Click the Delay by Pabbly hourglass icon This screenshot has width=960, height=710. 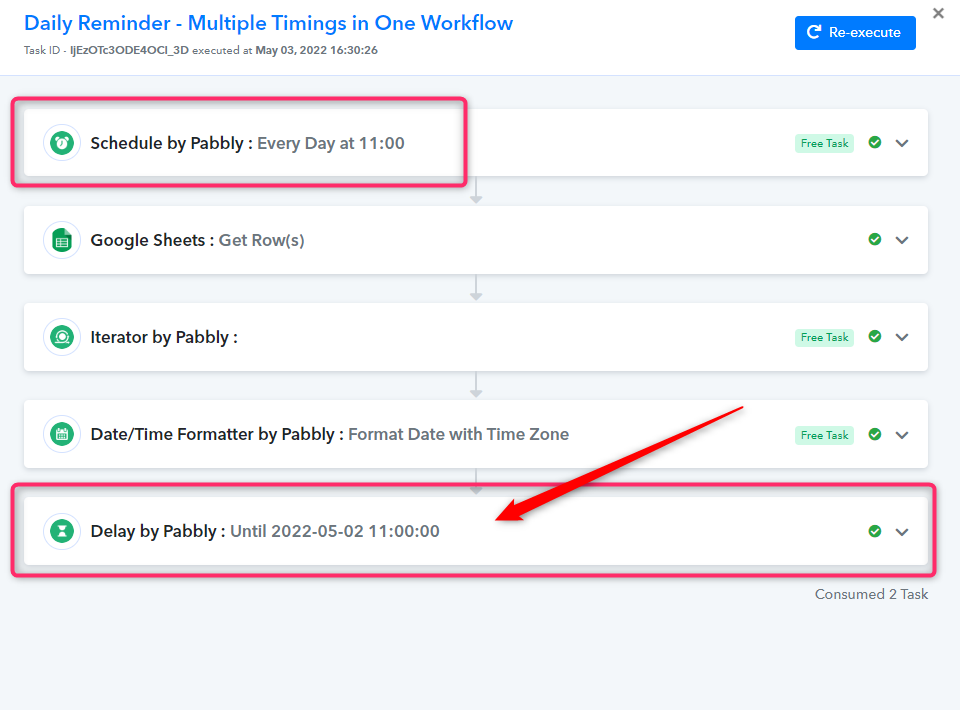[x=62, y=531]
